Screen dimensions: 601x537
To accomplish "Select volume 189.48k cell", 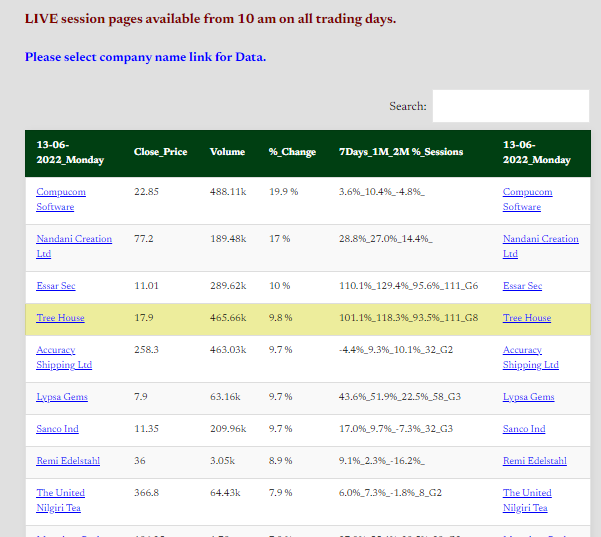I will pyautogui.click(x=228, y=239).
